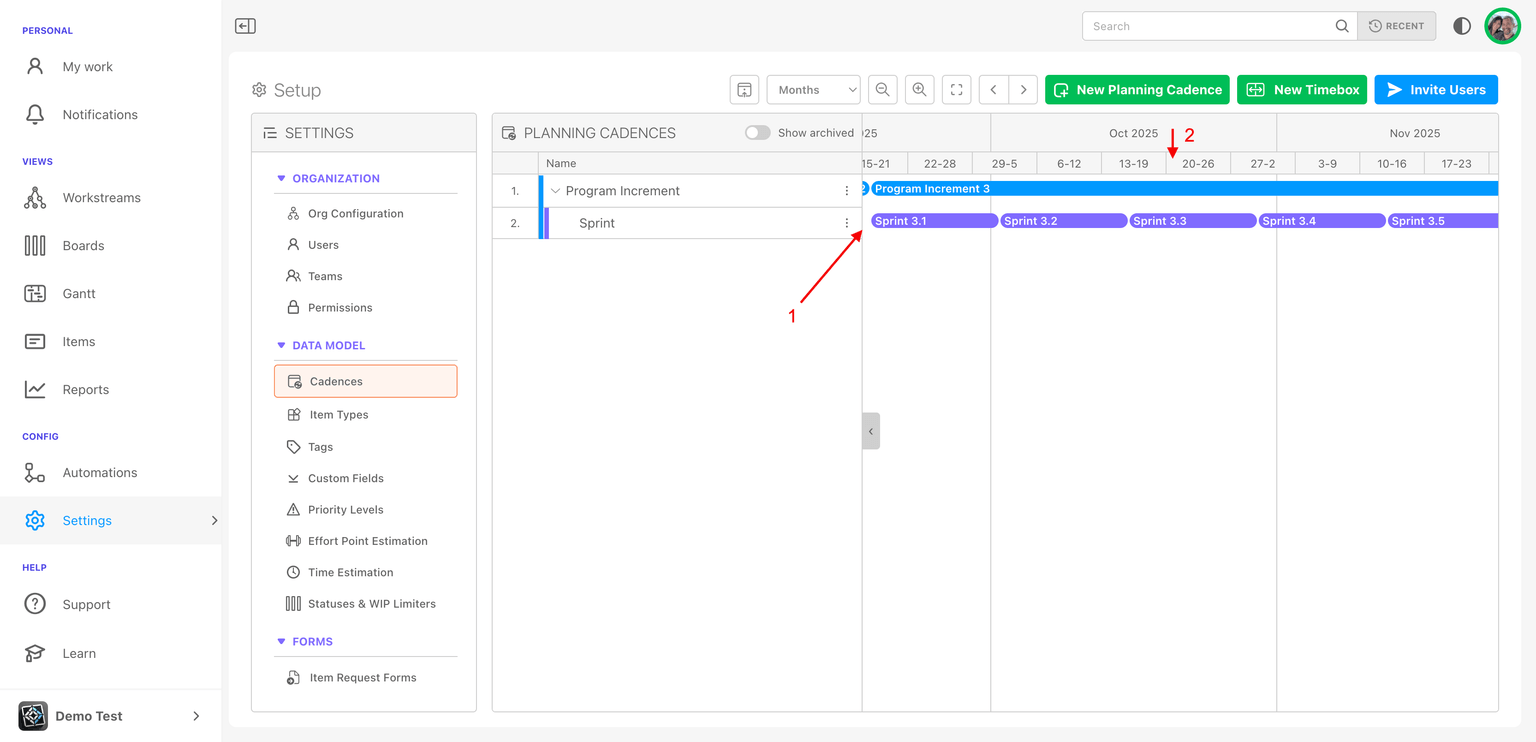This screenshot has height=742, width=1536.
Task: Collapse the left sidebar panel icon
Action: (245, 26)
